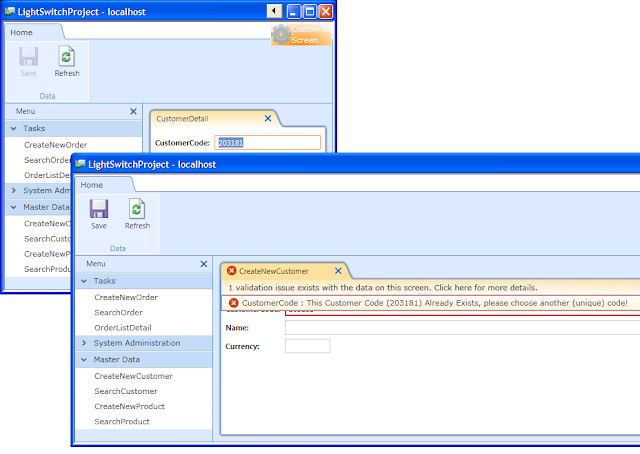Viewport: 640px width, 454px height.
Task: Select the Home ribbon tab in back window
Action: 21,32
